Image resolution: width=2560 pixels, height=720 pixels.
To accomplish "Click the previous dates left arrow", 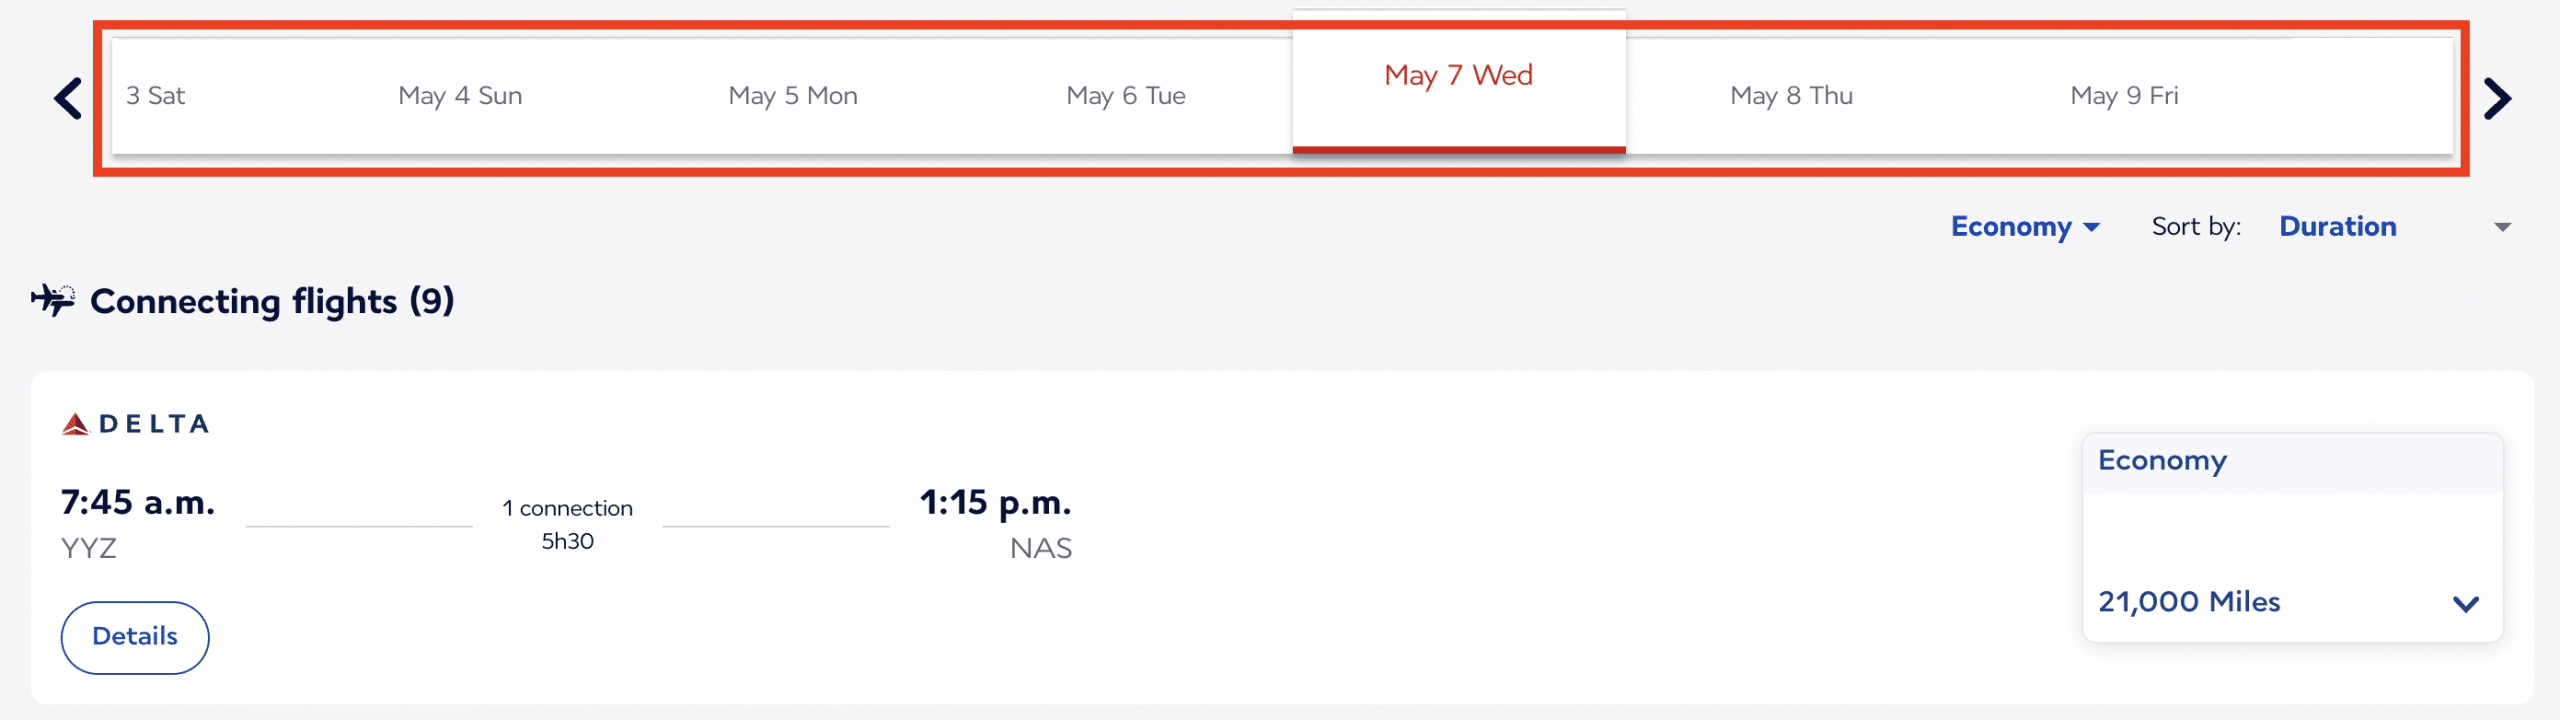I will click(x=68, y=98).
